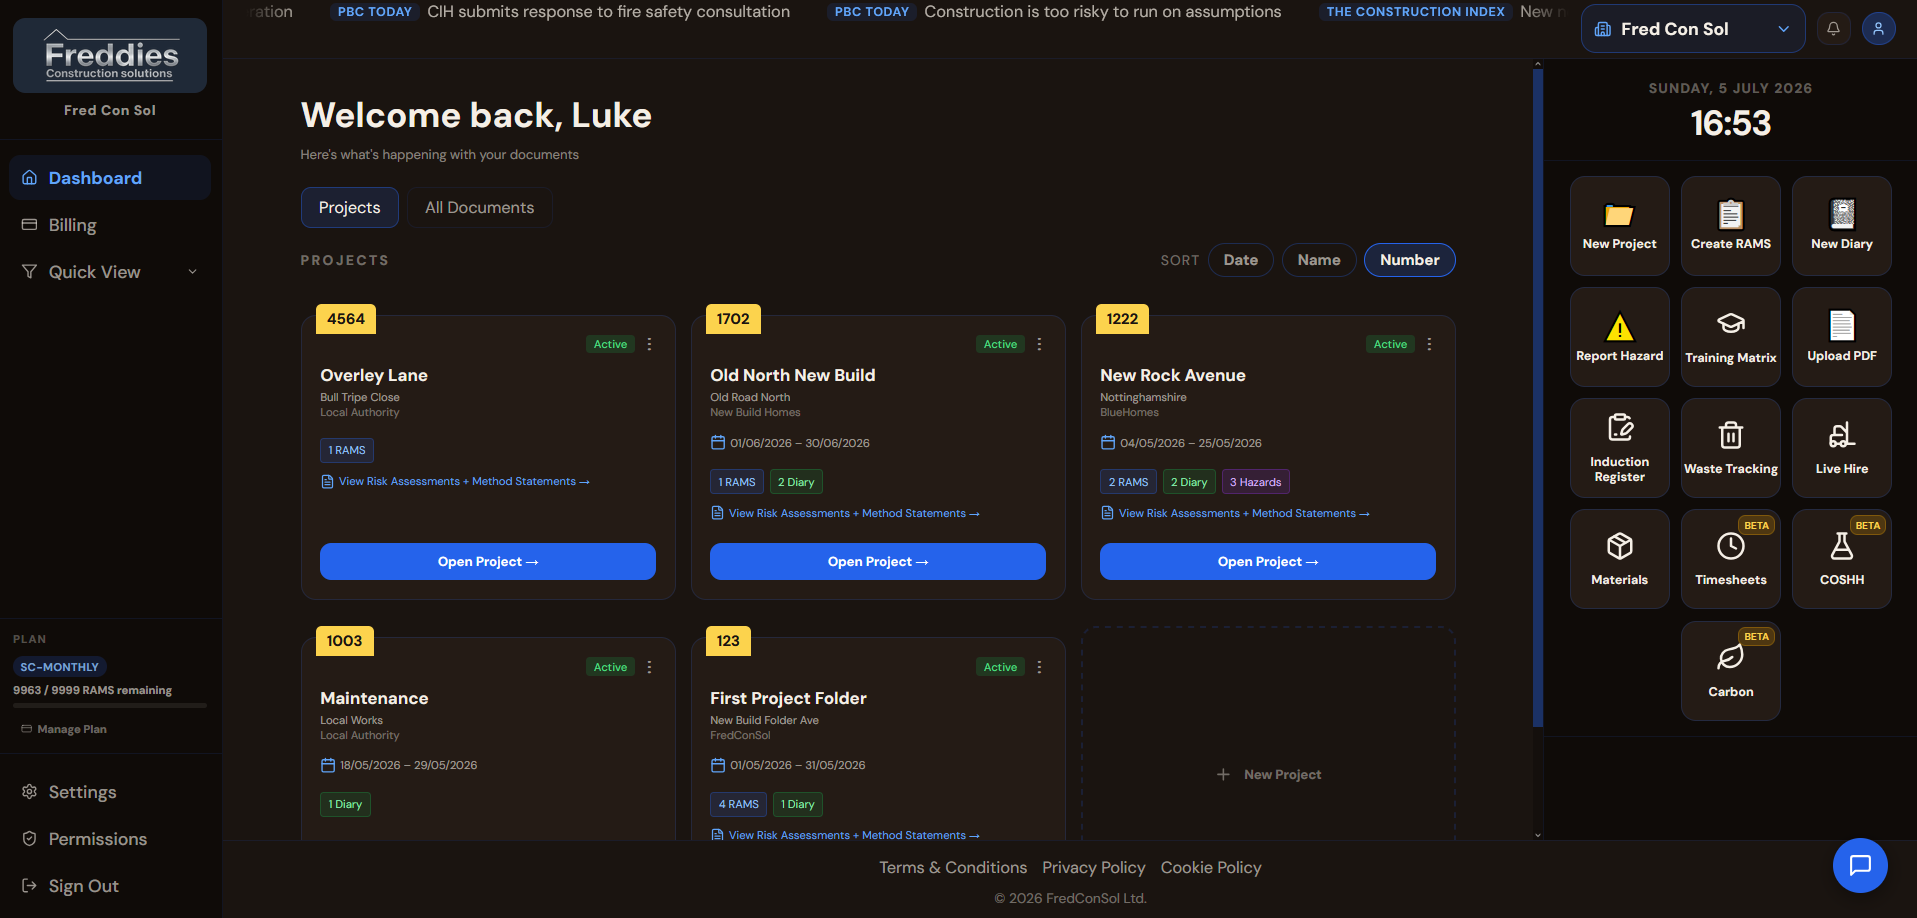The height and width of the screenshot is (918, 1917).
Task: View Risk Assessments link for New Rock Avenue
Action: tap(1235, 514)
